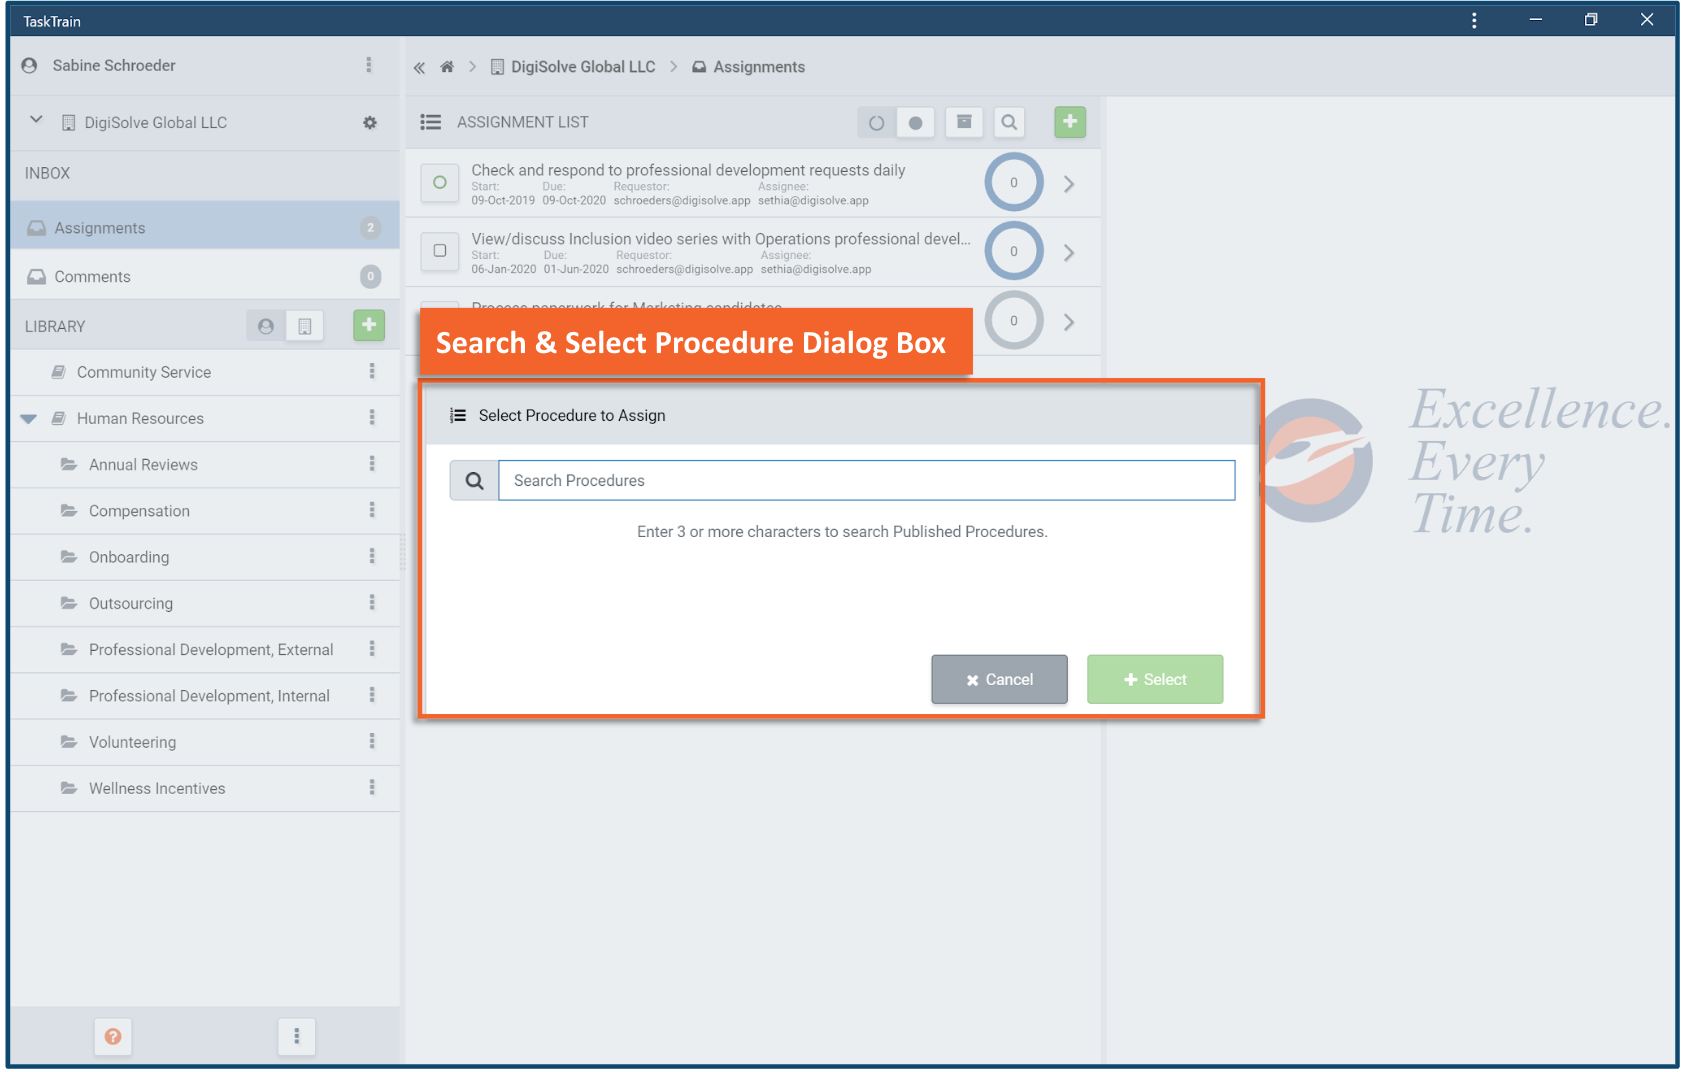Navigate to DigiSolve Global LLC breadcrumb
Image resolution: width=1685 pixels, height=1072 pixels.
point(573,67)
